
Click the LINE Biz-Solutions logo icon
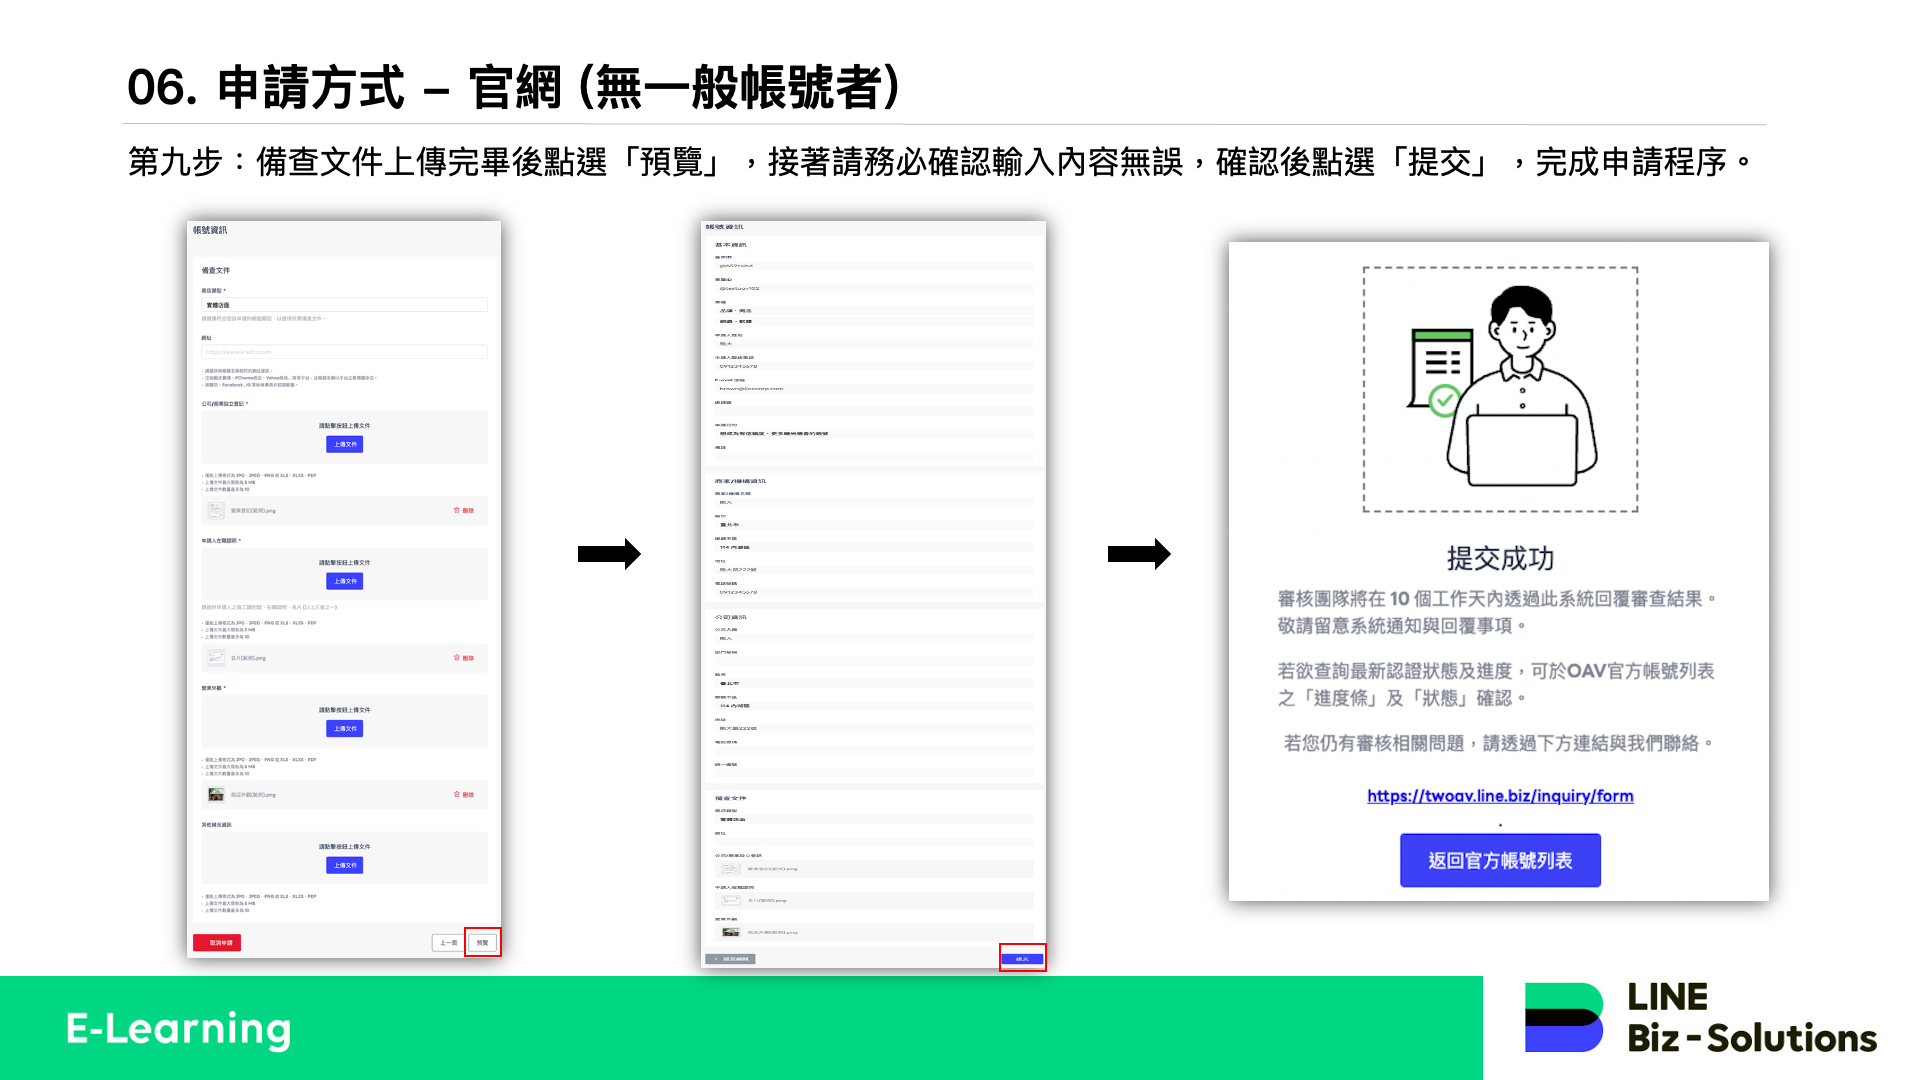point(1563,1017)
